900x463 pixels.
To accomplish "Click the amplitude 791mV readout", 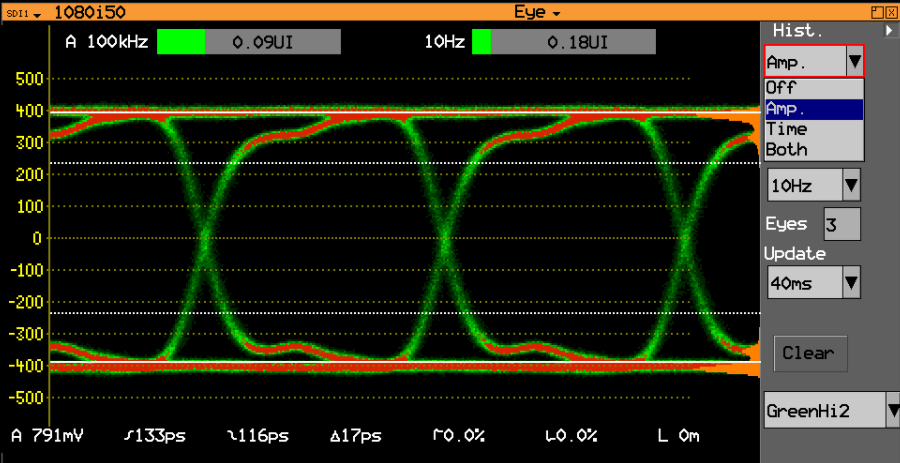I will pos(48,436).
